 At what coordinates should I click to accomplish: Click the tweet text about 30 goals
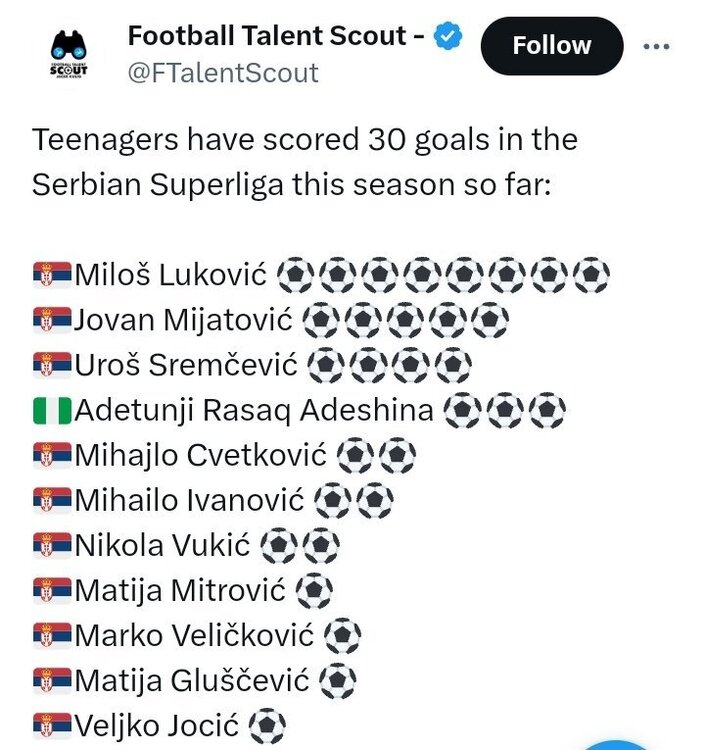pyautogui.click(x=304, y=161)
